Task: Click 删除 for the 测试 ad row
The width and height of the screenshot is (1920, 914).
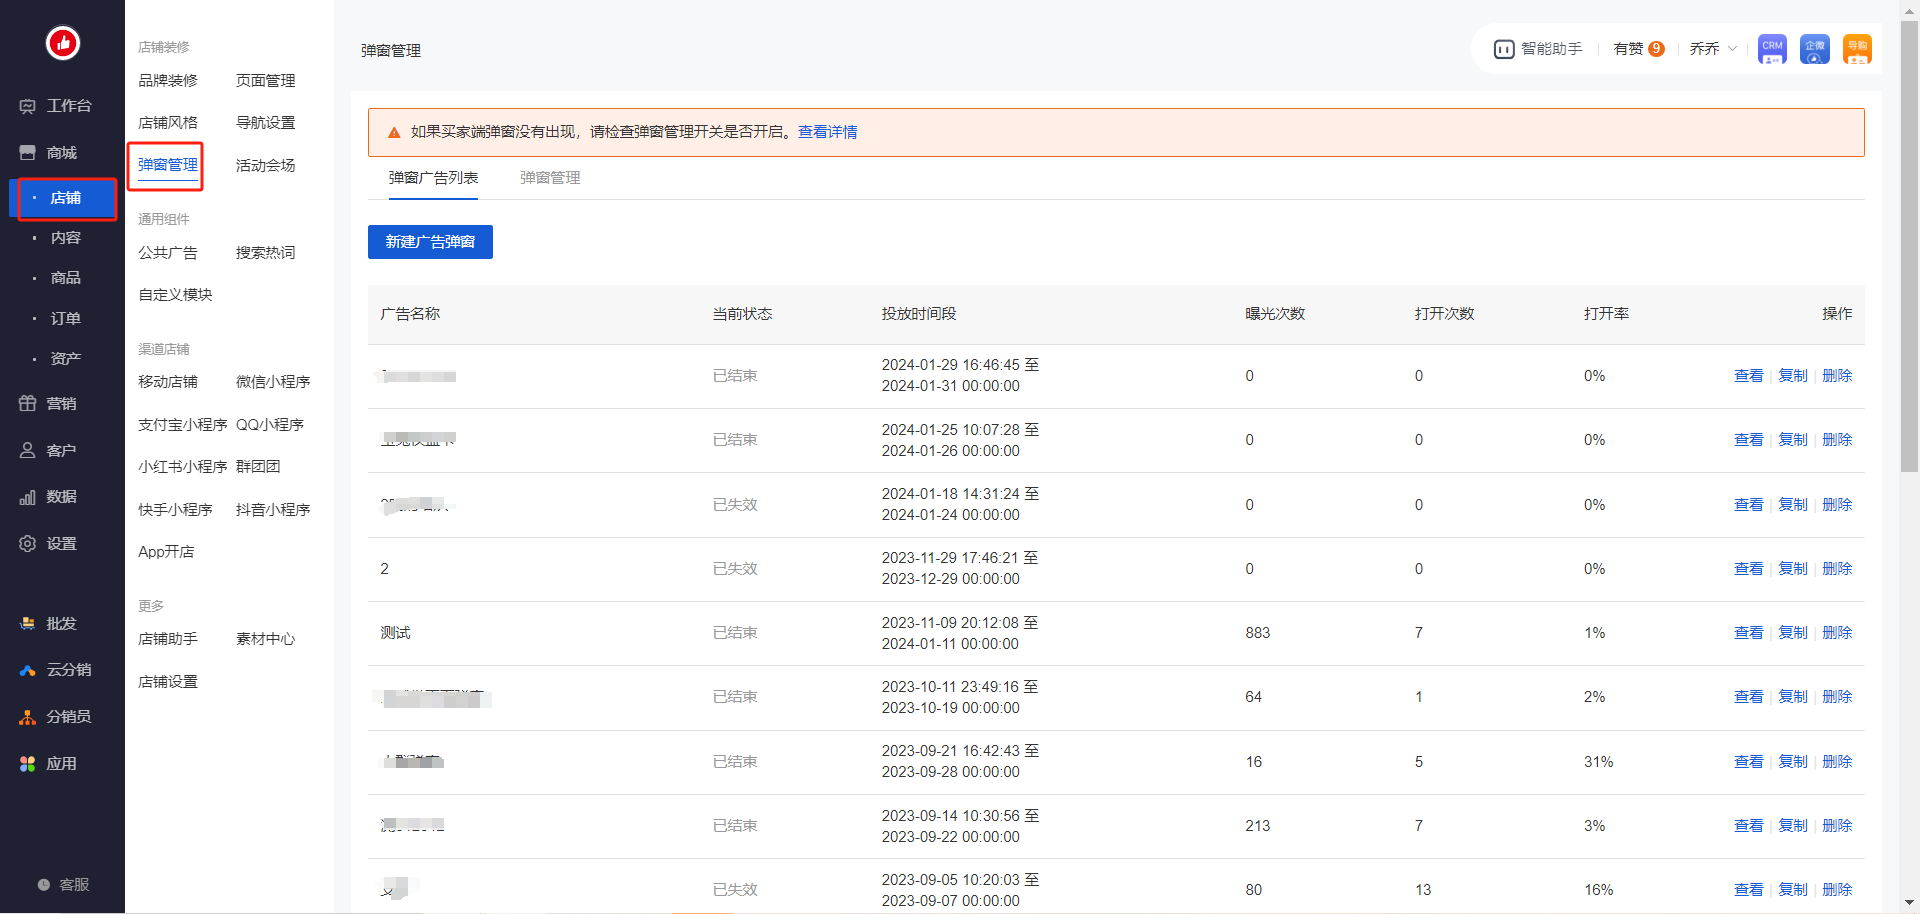Action: click(1837, 633)
